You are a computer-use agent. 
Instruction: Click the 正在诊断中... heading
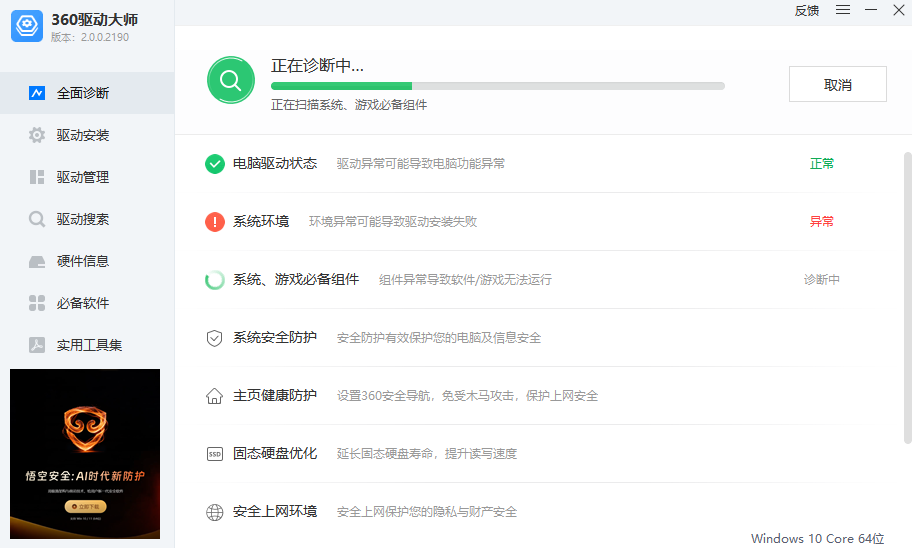(x=318, y=66)
